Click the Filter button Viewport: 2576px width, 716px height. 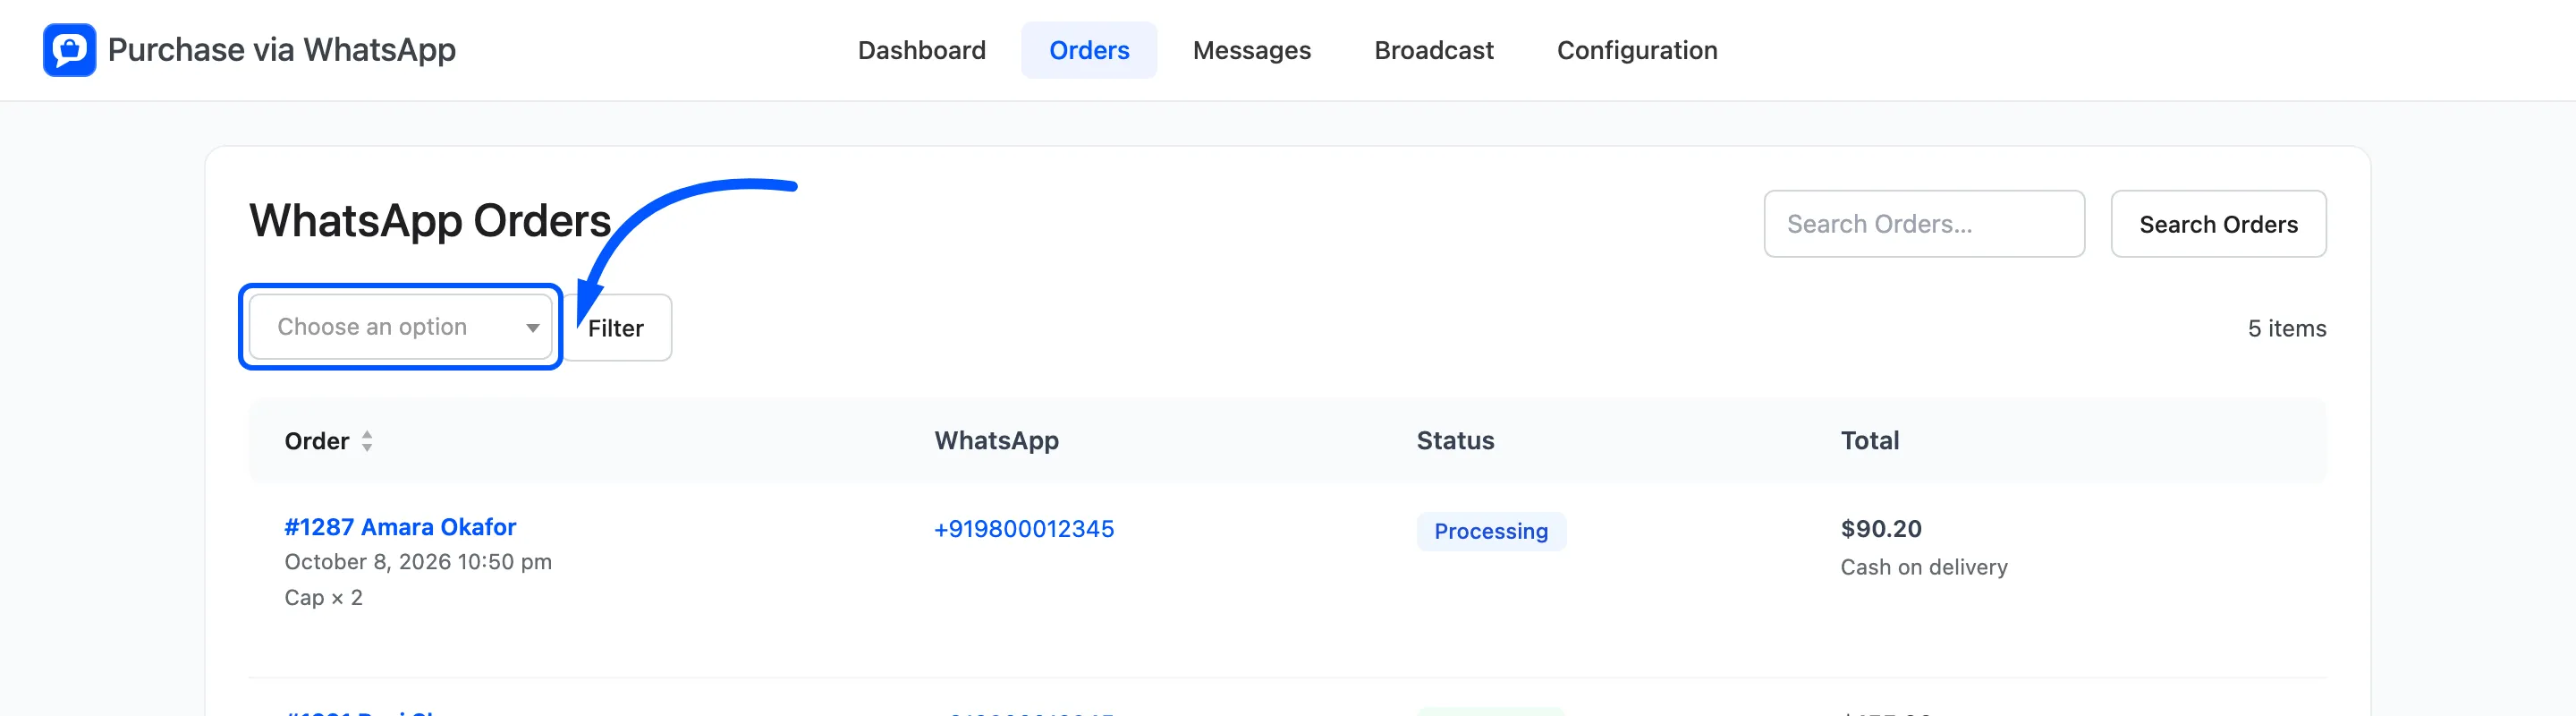[x=616, y=327]
